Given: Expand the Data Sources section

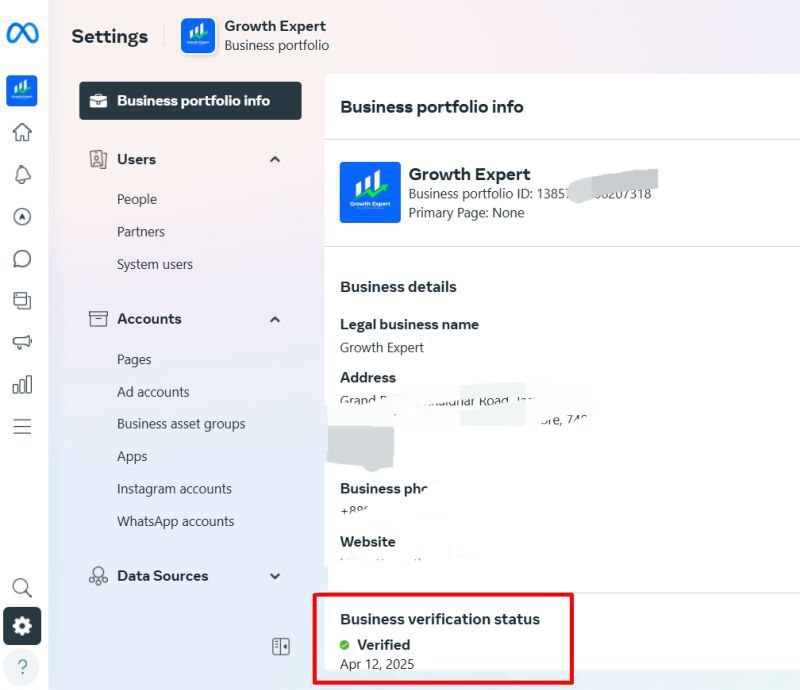Looking at the screenshot, I should pyautogui.click(x=275, y=576).
